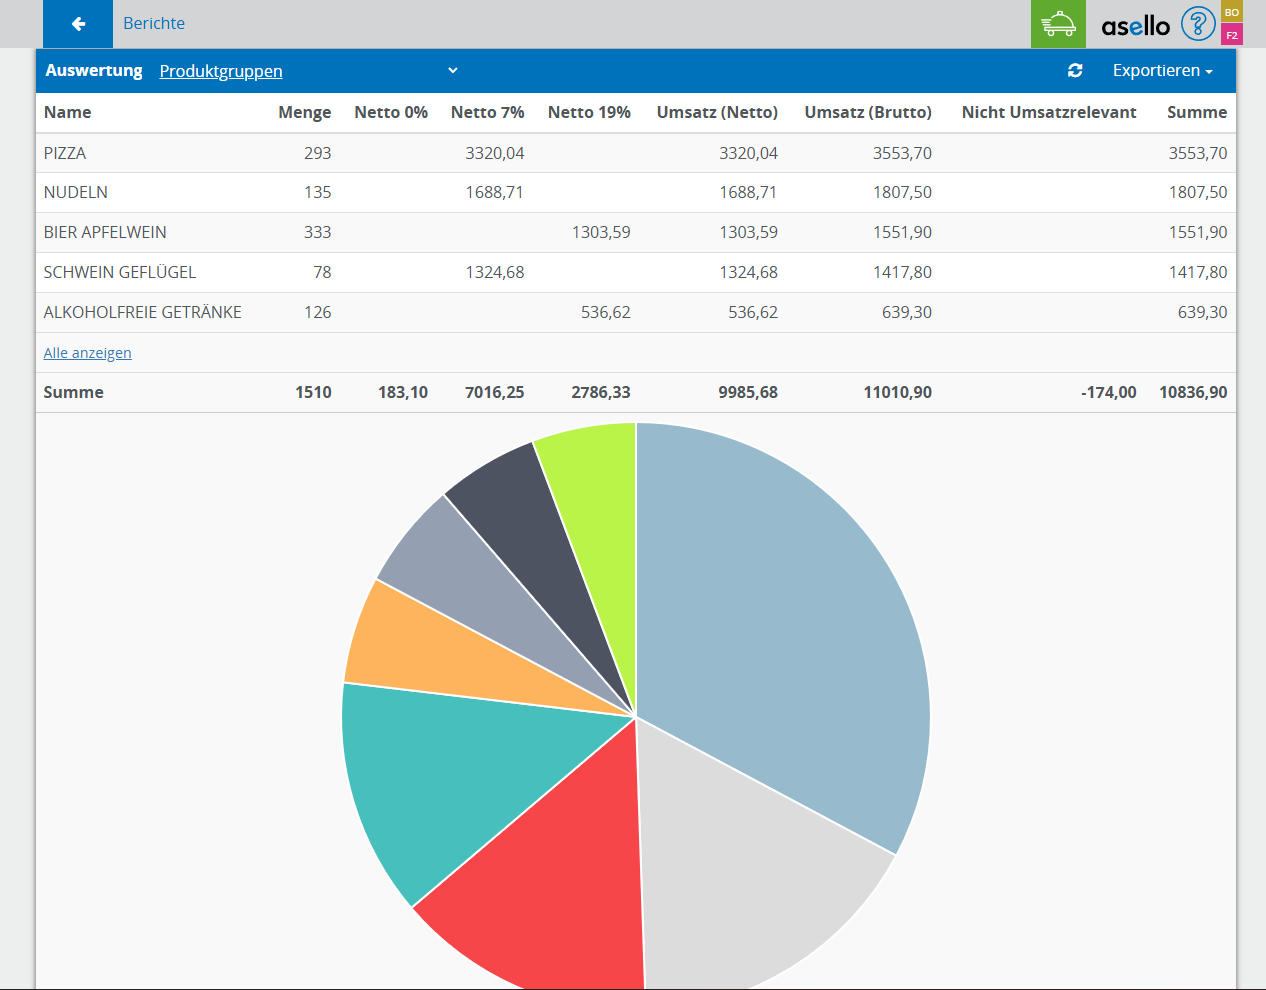Screen dimensions: 1266x990
Task: Sort by the Summe column header
Action: (1197, 112)
